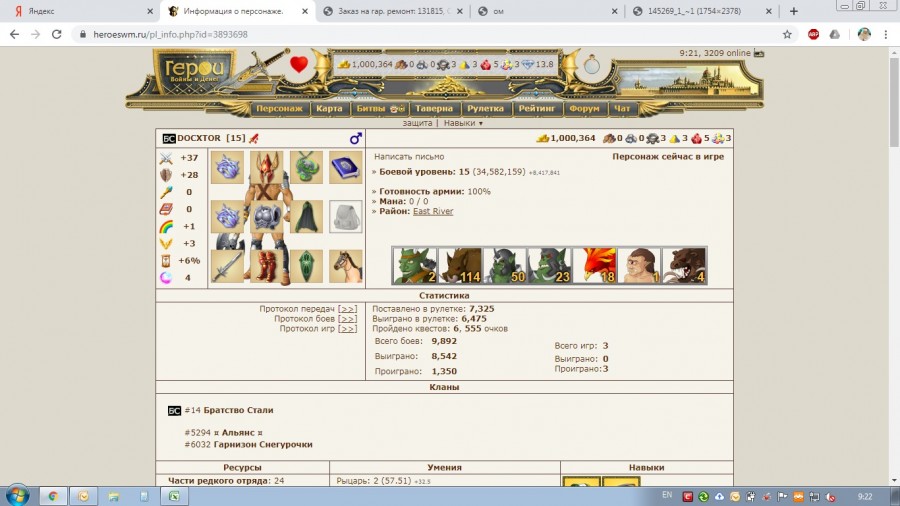Open the Excel taskbar icon
Viewport: 900px width, 506px height.
coord(174,496)
